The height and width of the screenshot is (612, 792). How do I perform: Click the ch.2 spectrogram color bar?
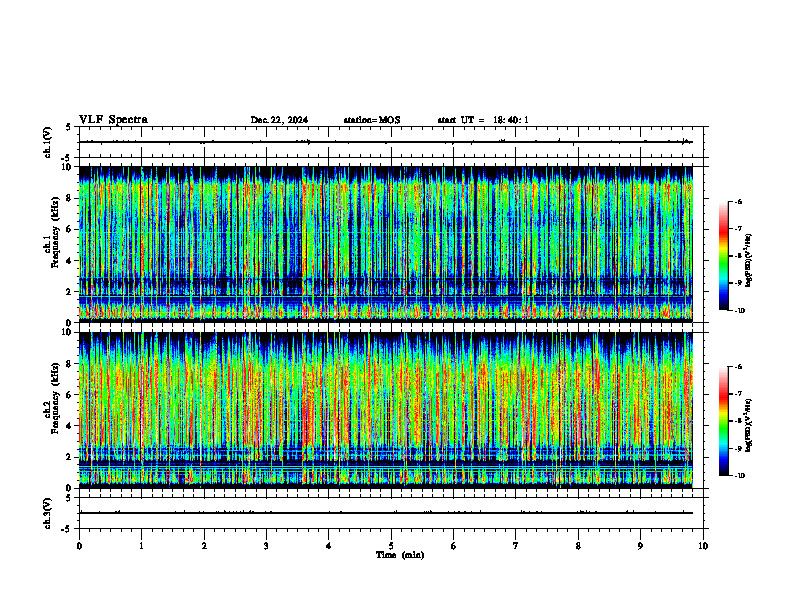723,421
